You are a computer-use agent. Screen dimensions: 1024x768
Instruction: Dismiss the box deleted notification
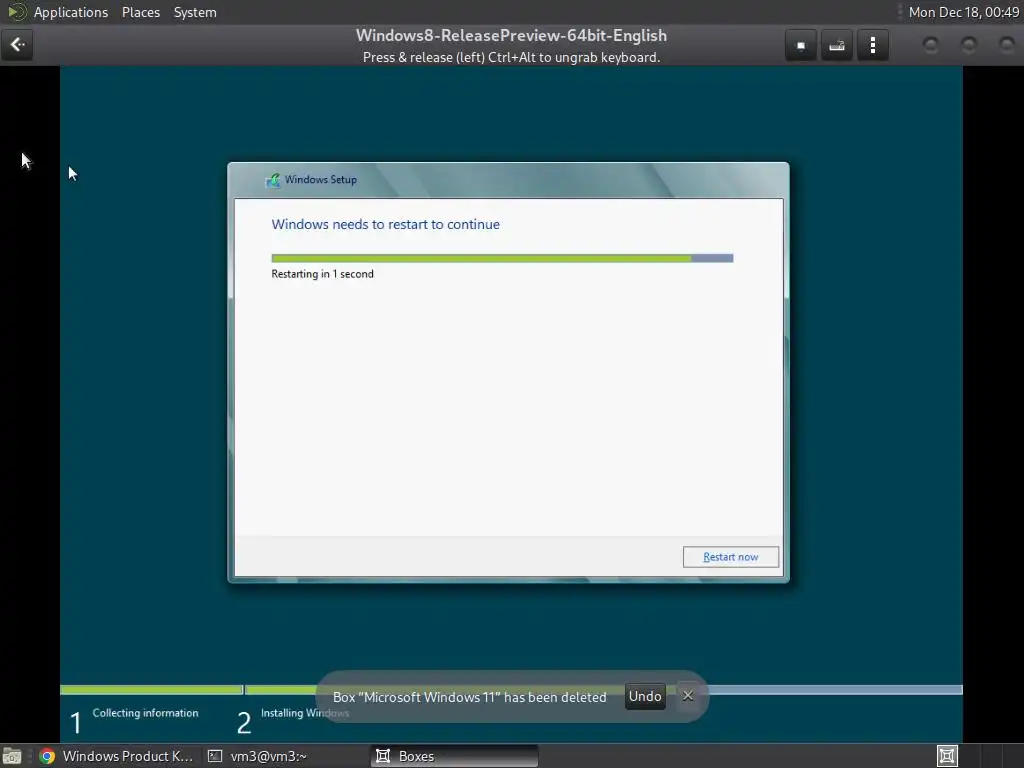688,696
